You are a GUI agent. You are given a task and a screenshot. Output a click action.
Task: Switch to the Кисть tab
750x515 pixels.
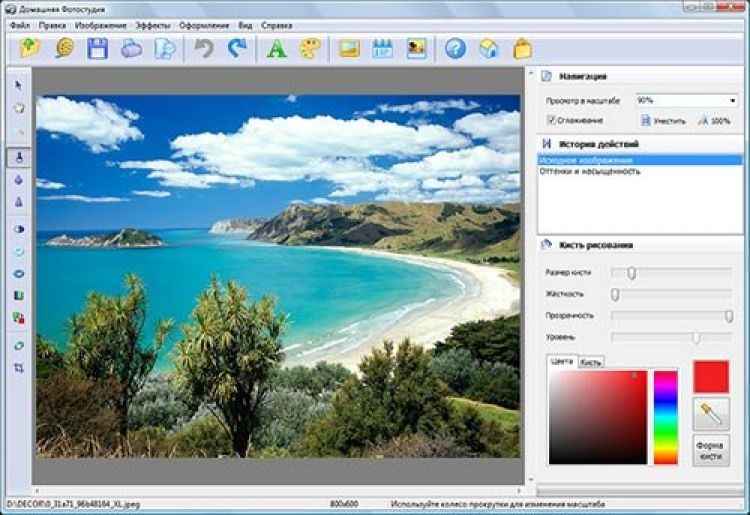pos(591,362)
